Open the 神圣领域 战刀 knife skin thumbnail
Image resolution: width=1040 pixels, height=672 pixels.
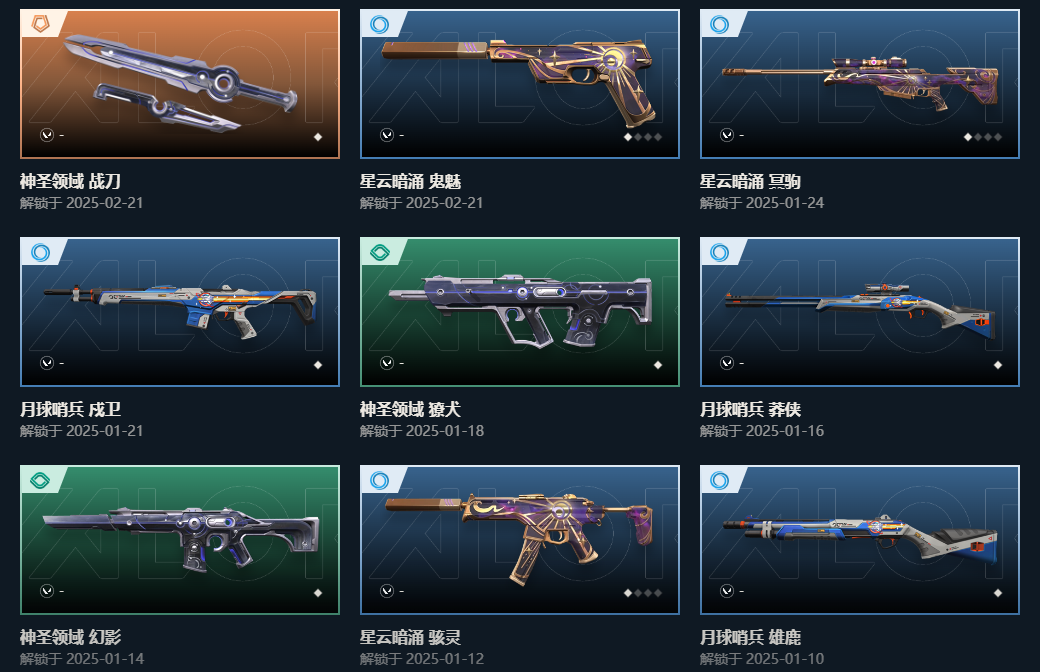pos(180,84)
